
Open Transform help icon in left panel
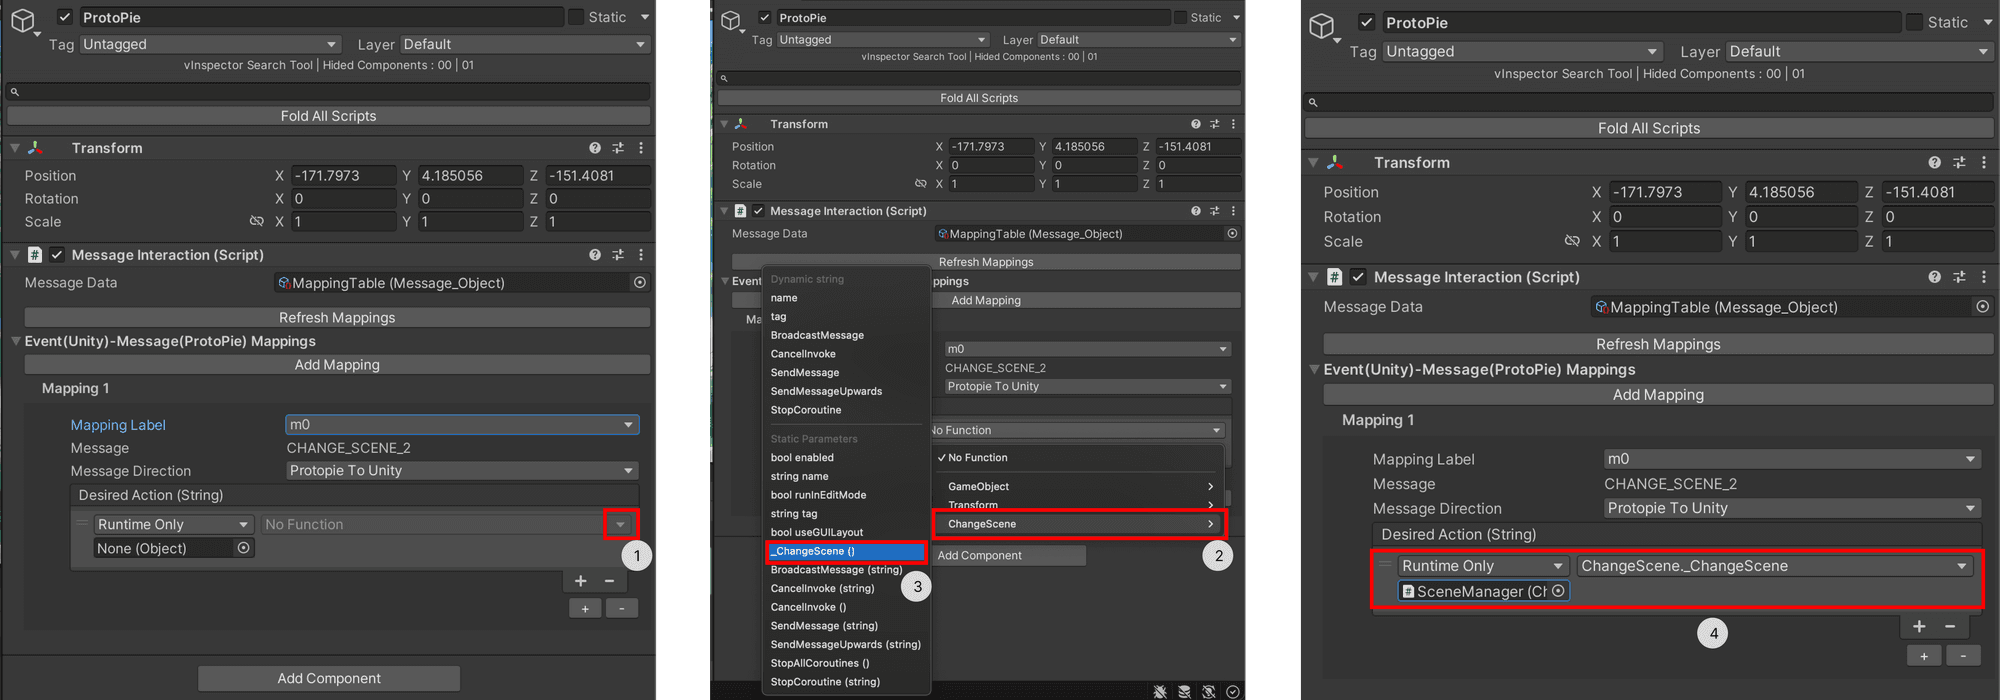coord(595,148)
